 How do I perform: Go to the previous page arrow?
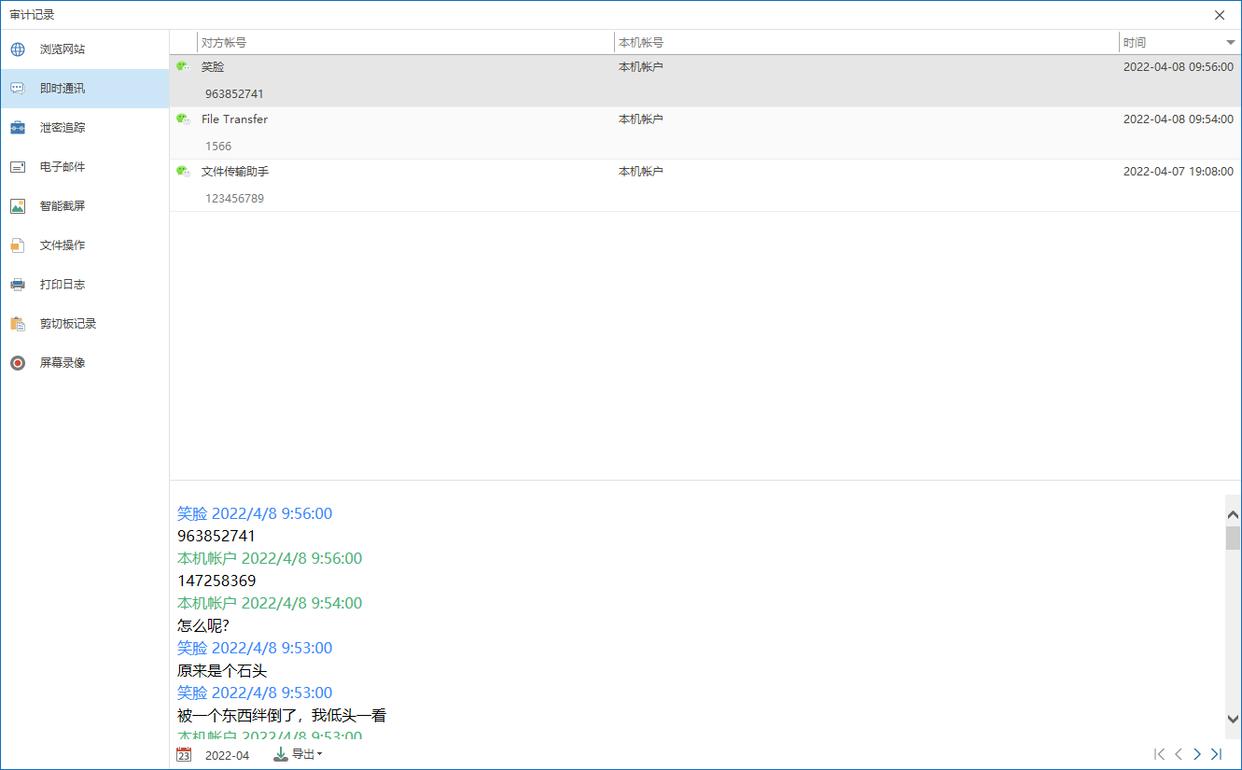pyautogui.click(x=1178, y=754)
